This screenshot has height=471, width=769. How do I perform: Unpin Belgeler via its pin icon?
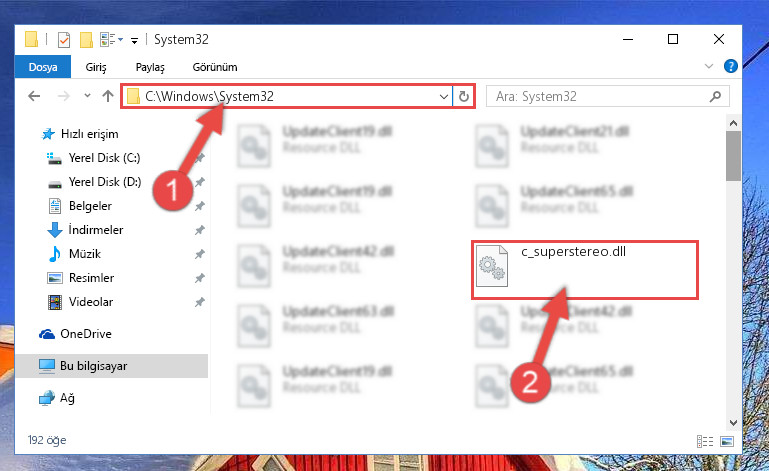(199, 206)
